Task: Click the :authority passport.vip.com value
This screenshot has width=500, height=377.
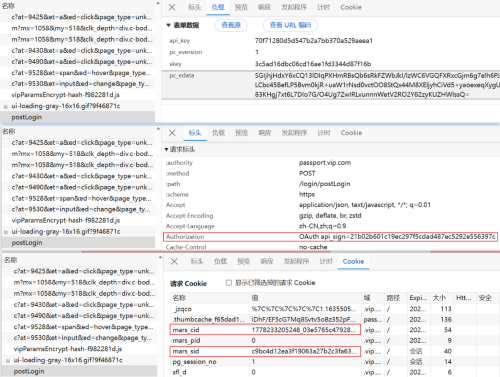Action: (x=325, y=163)
